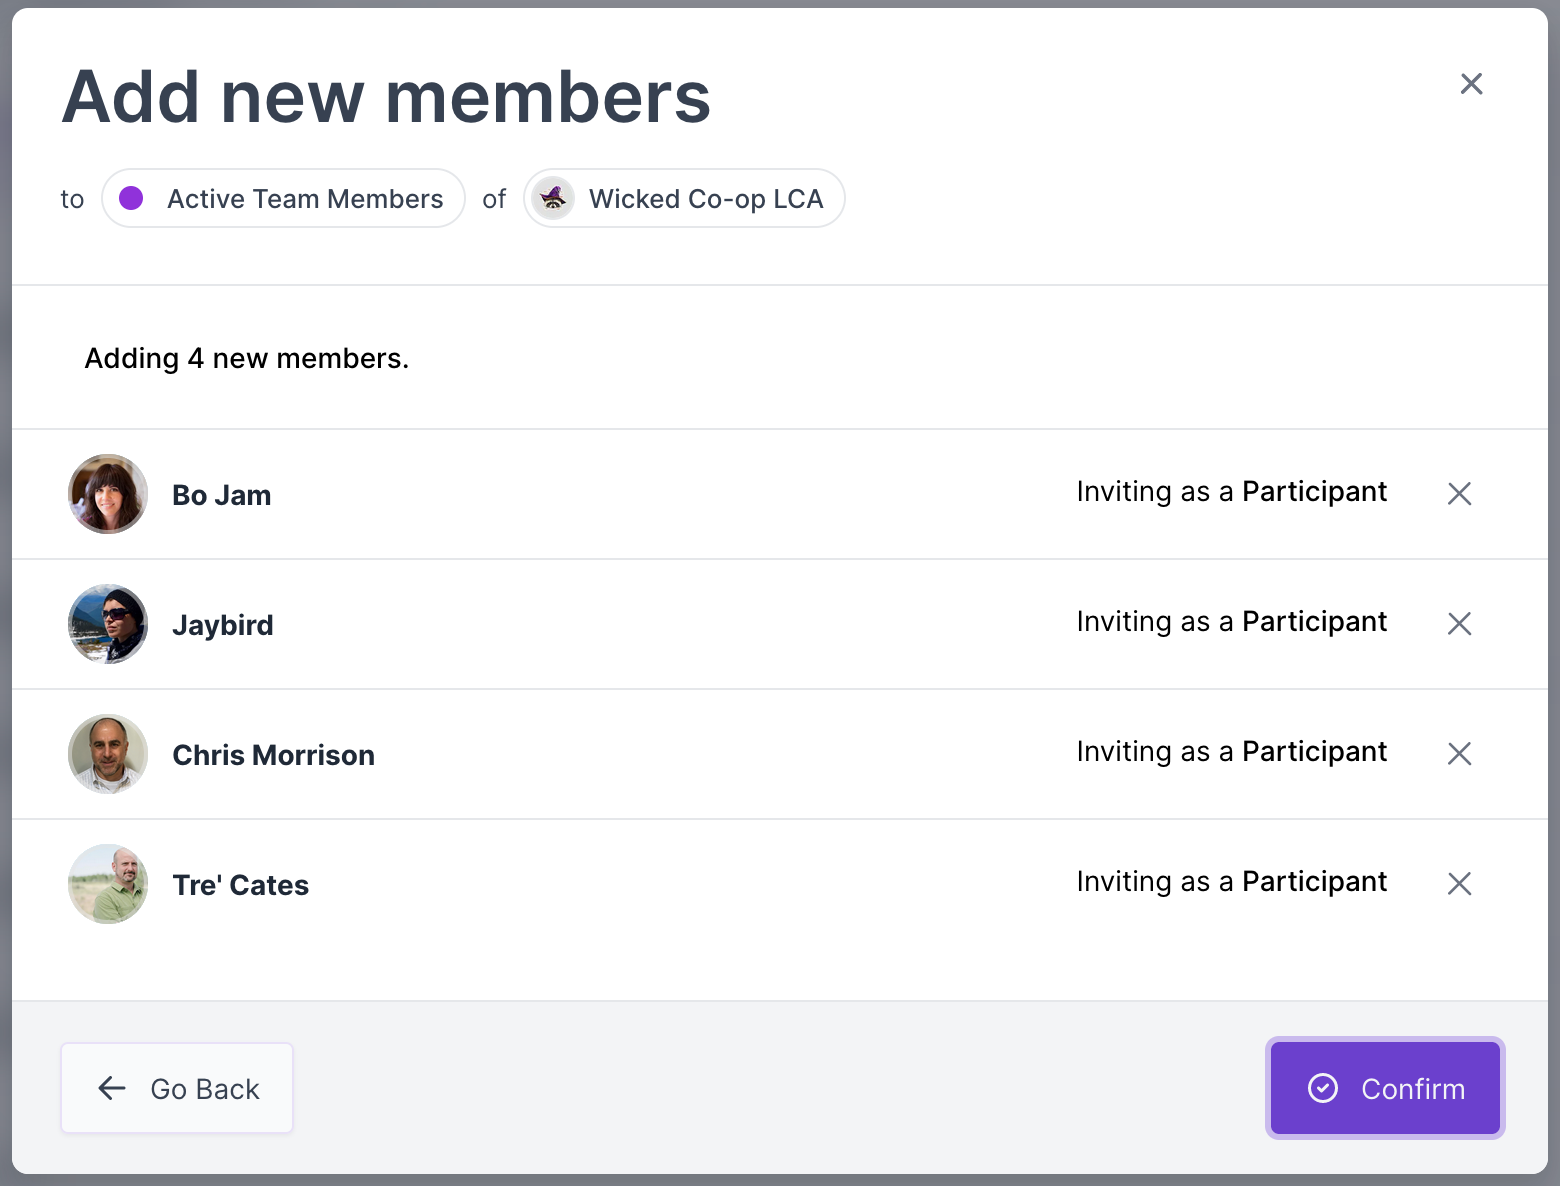Select the Wicked Co-op LCA pill
This screenshot has width=1560, height=1186.
tap(685, 198)
